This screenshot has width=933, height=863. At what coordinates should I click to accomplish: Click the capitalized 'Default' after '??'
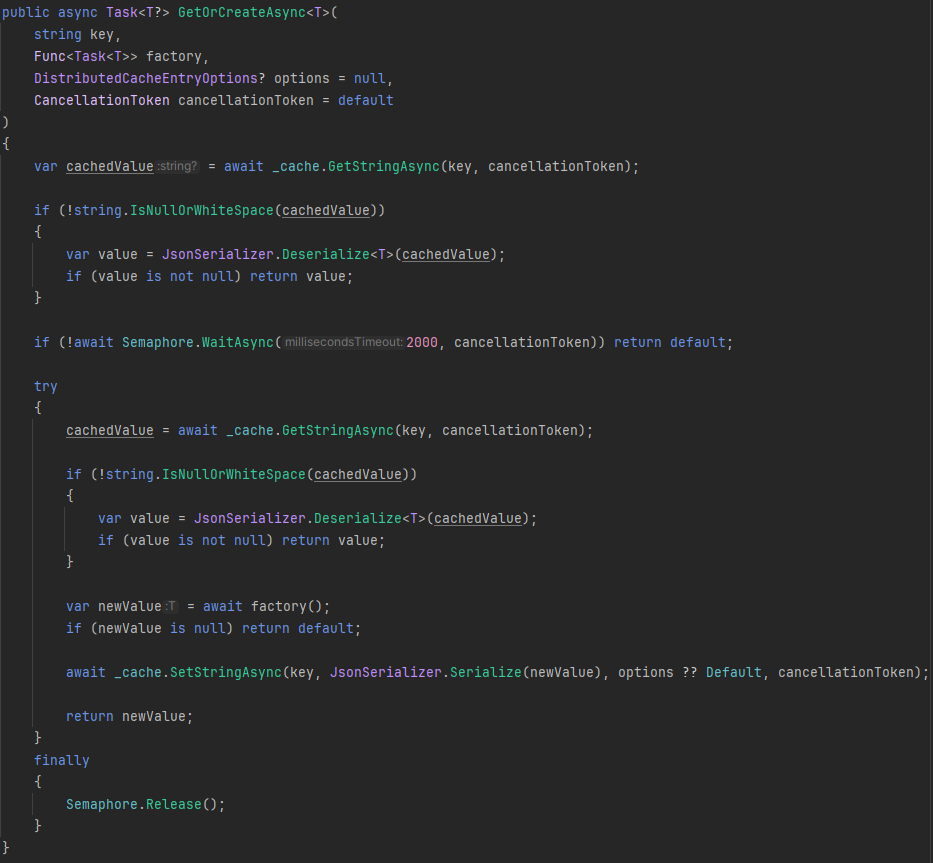(x=734, y=673)
